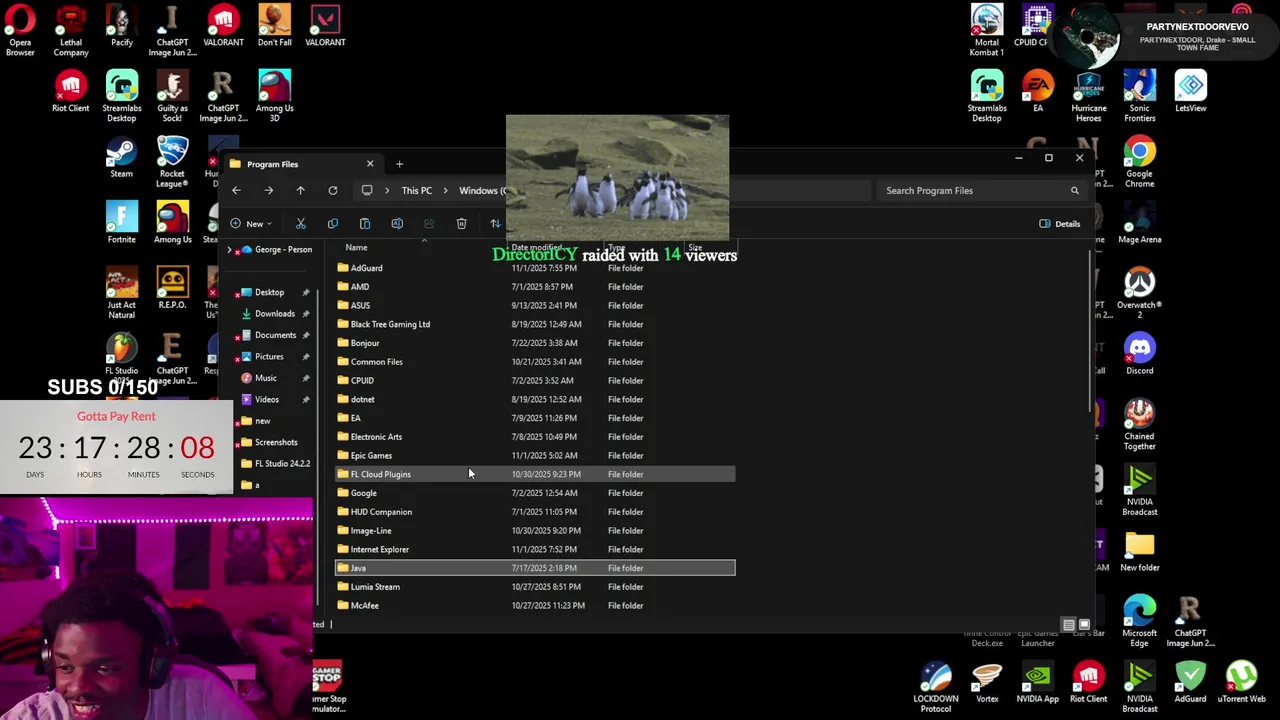The image size is (1280, 720).
Task: Open R.E.P.O. desktop shortcut
Action: pos(172,289)
